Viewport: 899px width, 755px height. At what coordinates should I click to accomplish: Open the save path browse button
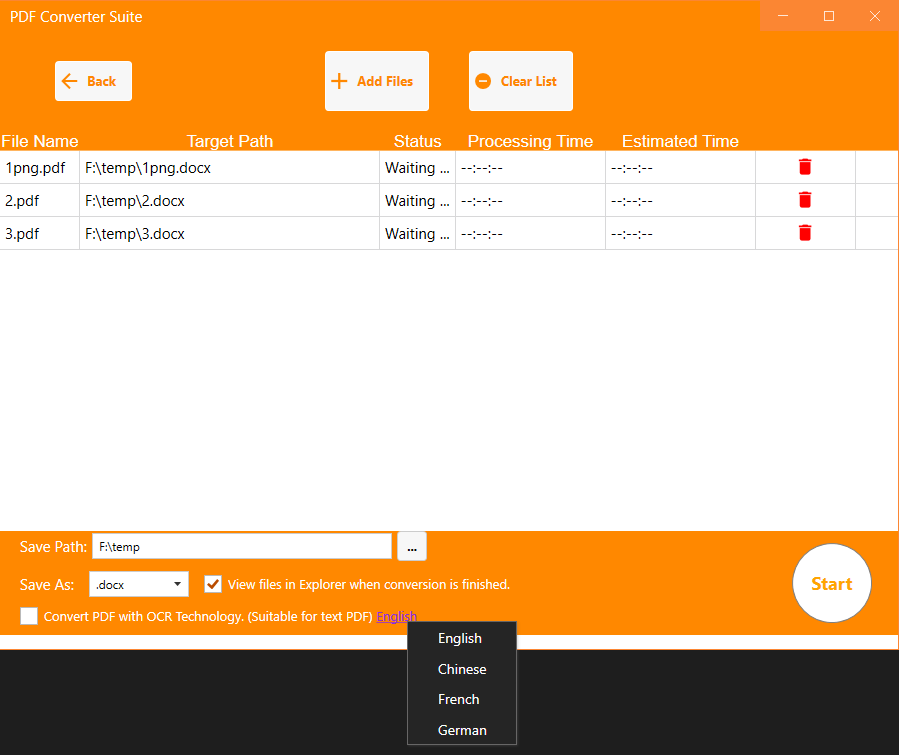tap(411, 546)
